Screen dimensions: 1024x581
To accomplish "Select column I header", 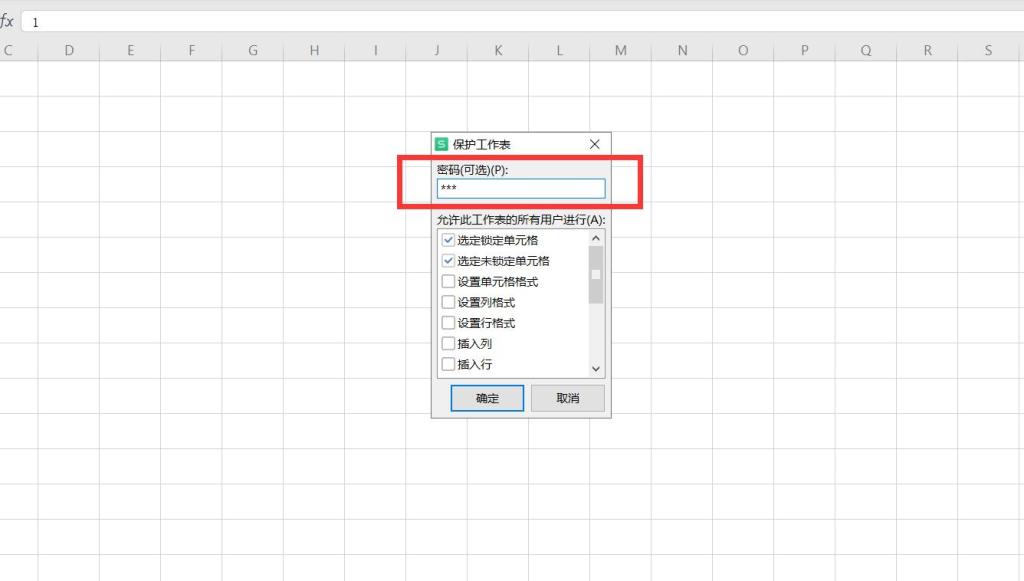I will (x=376, y=50).
